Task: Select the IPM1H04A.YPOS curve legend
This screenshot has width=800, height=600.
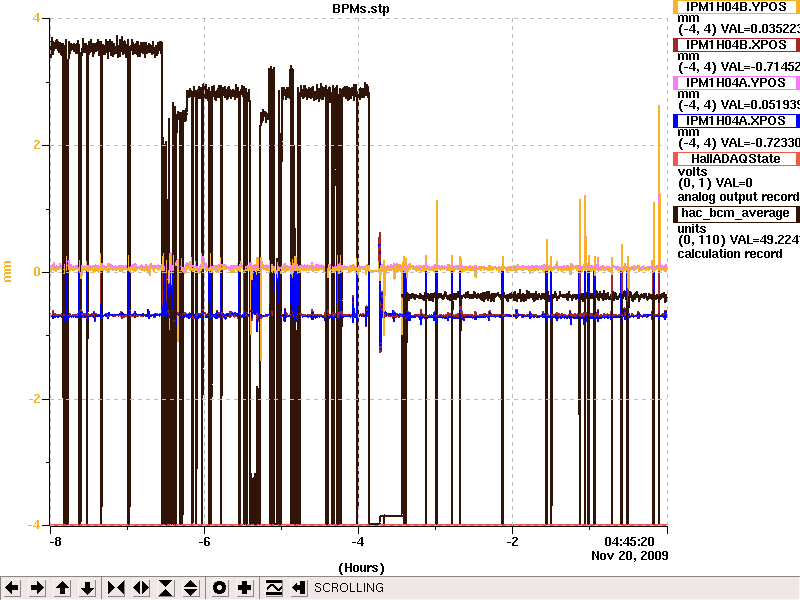Action: (736, 83)
